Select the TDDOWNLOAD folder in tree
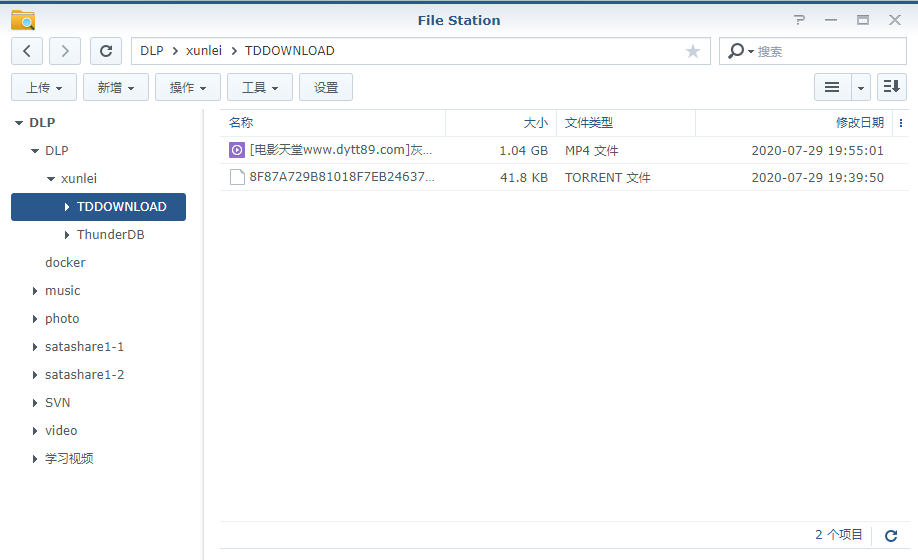Screen dimensions: 918x560 [98, 207]
